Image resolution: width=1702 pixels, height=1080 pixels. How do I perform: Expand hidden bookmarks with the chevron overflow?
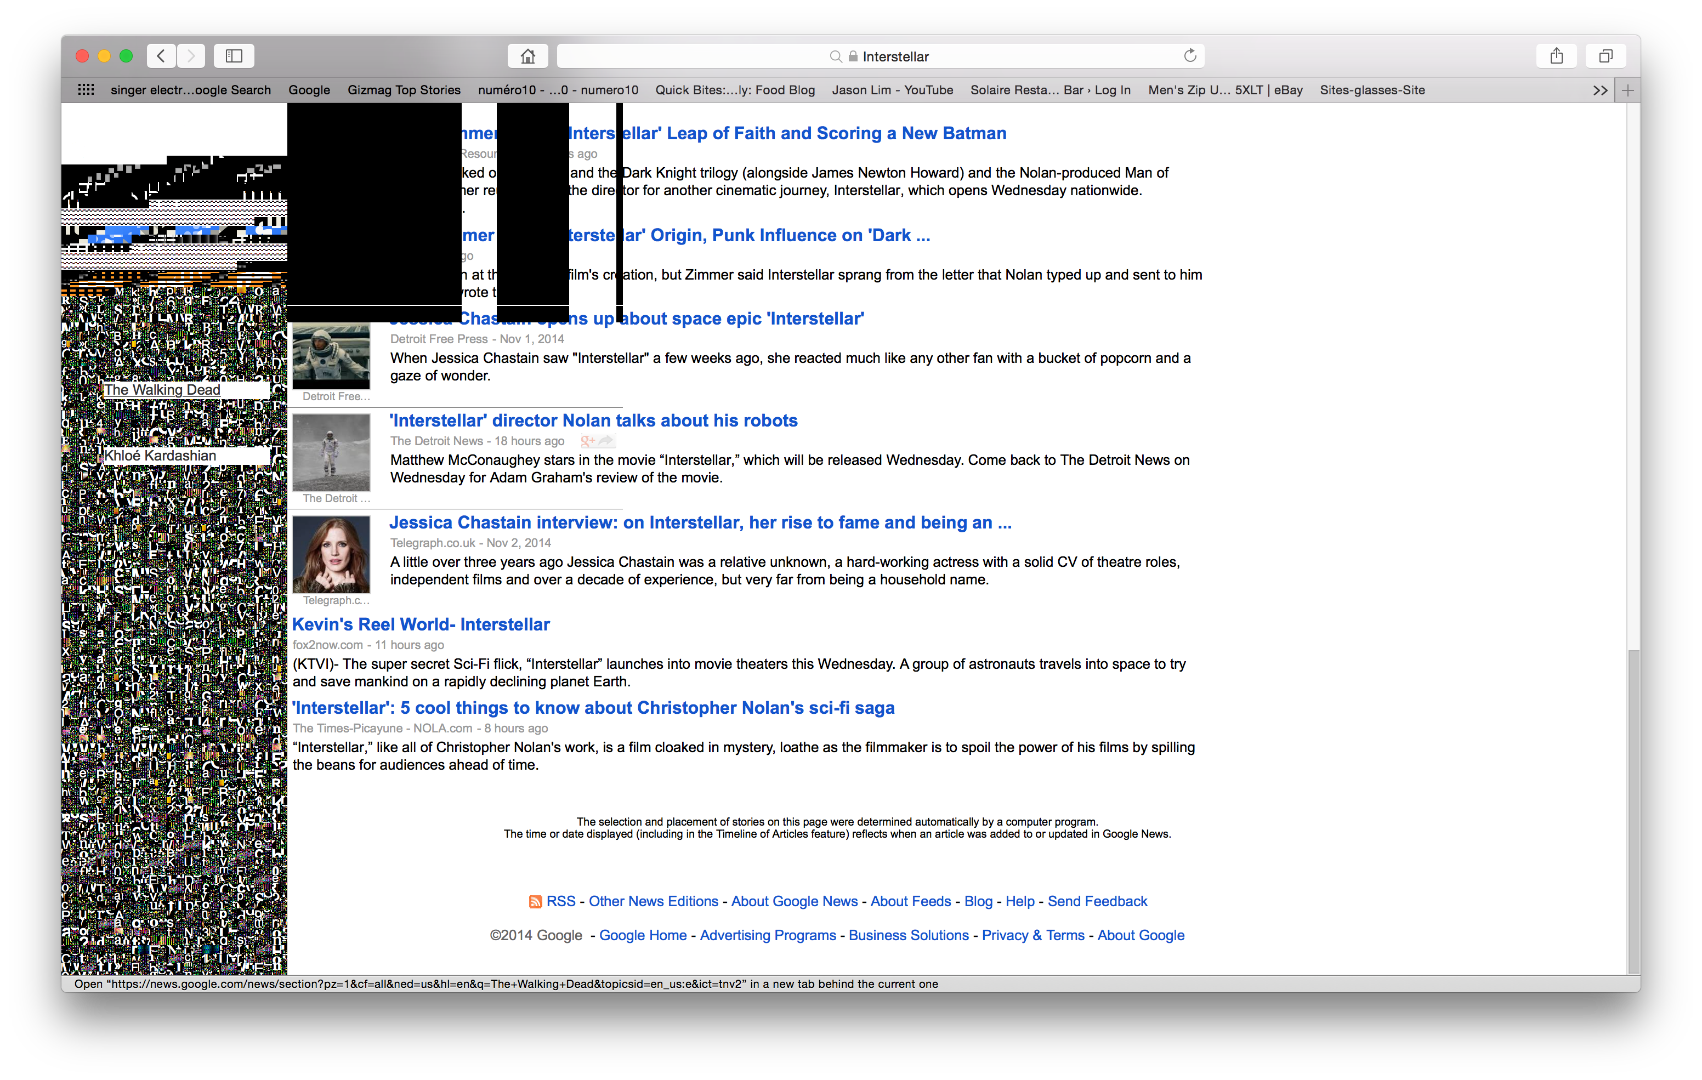click(1600, 90)
